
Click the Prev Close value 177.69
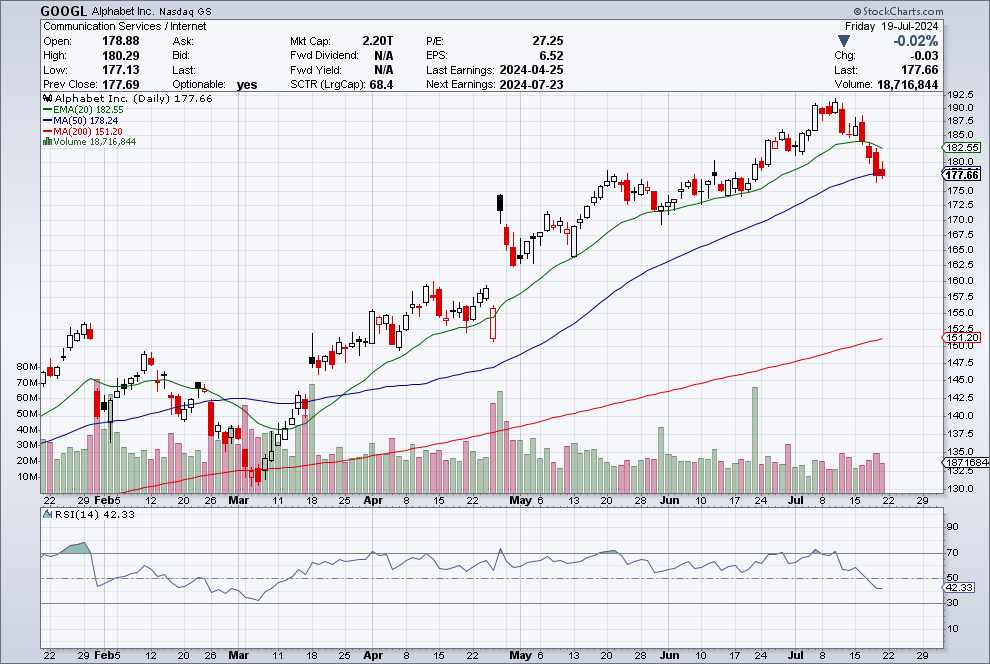coord(121,85)
